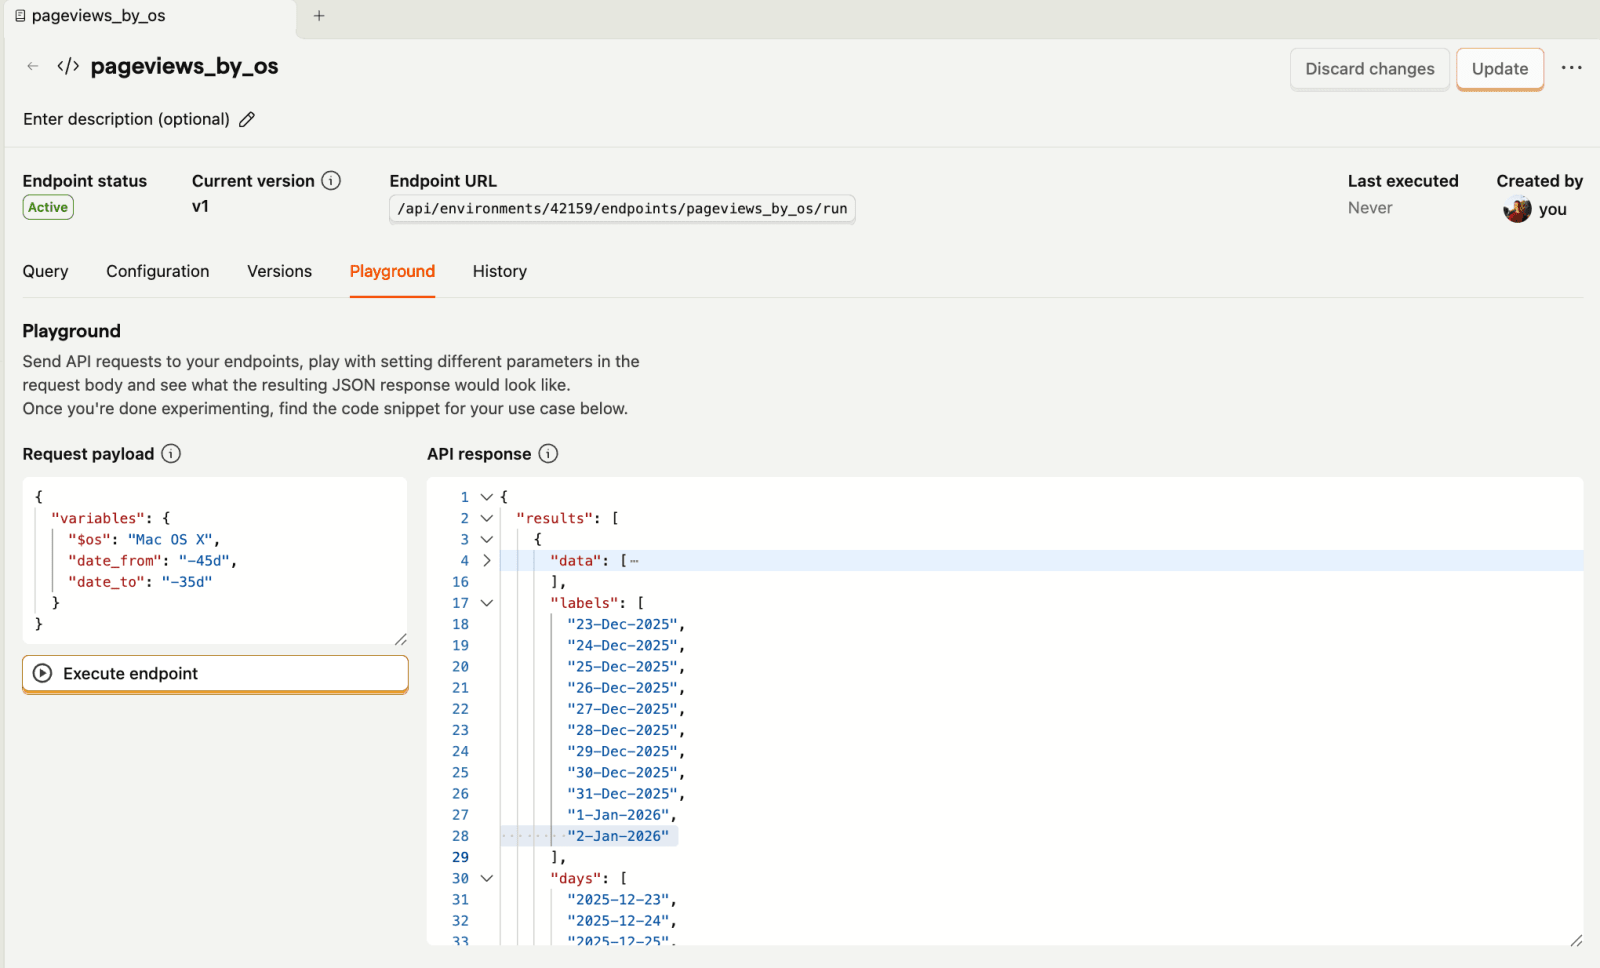Click the code icon beside the endpoint title
Image resolution: width=1600 pixels, height=968 pixels.
click(x=66, y=66)
